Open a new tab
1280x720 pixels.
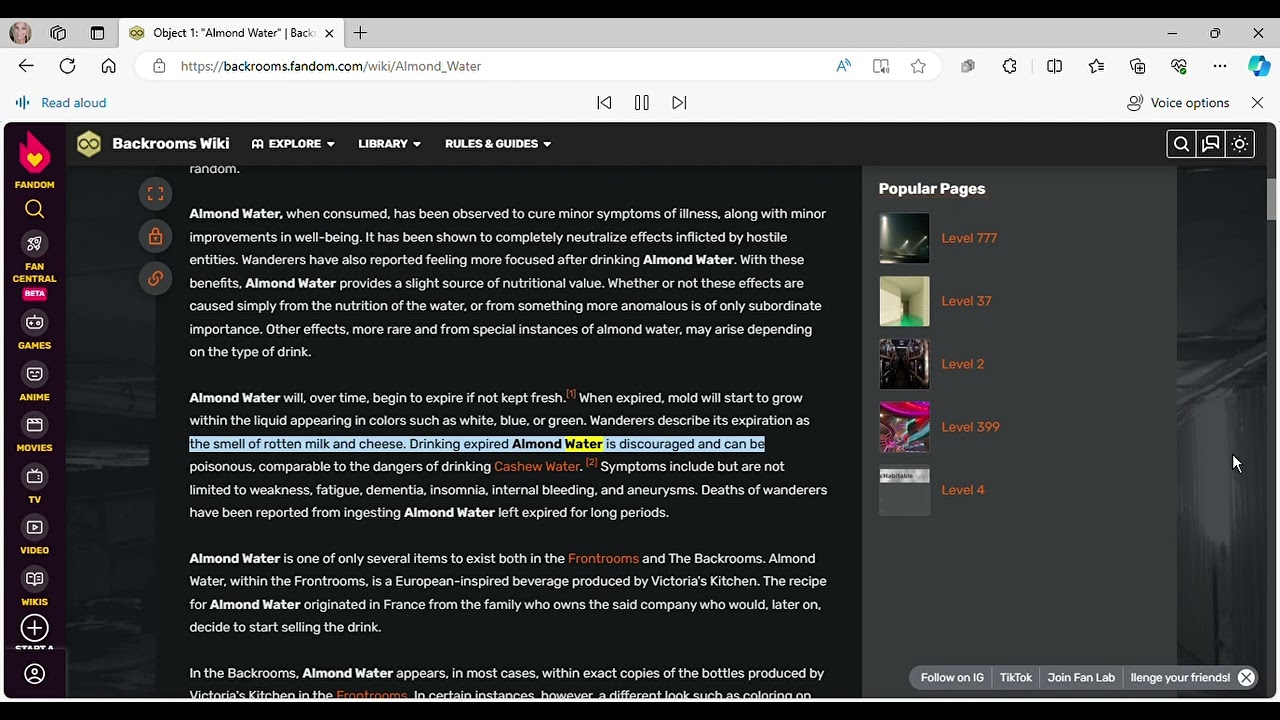[x=360, y=33]
